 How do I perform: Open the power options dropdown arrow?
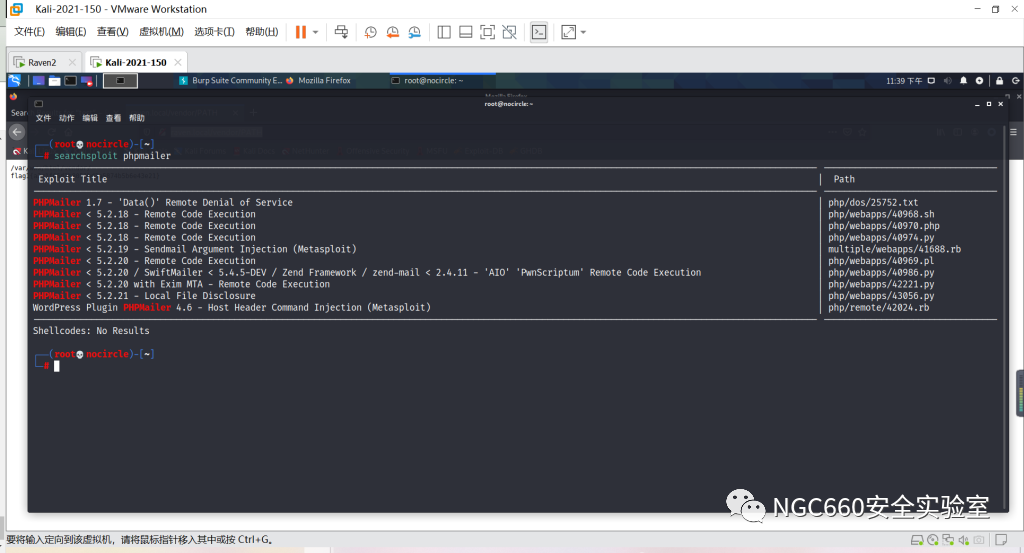[315, 32]
